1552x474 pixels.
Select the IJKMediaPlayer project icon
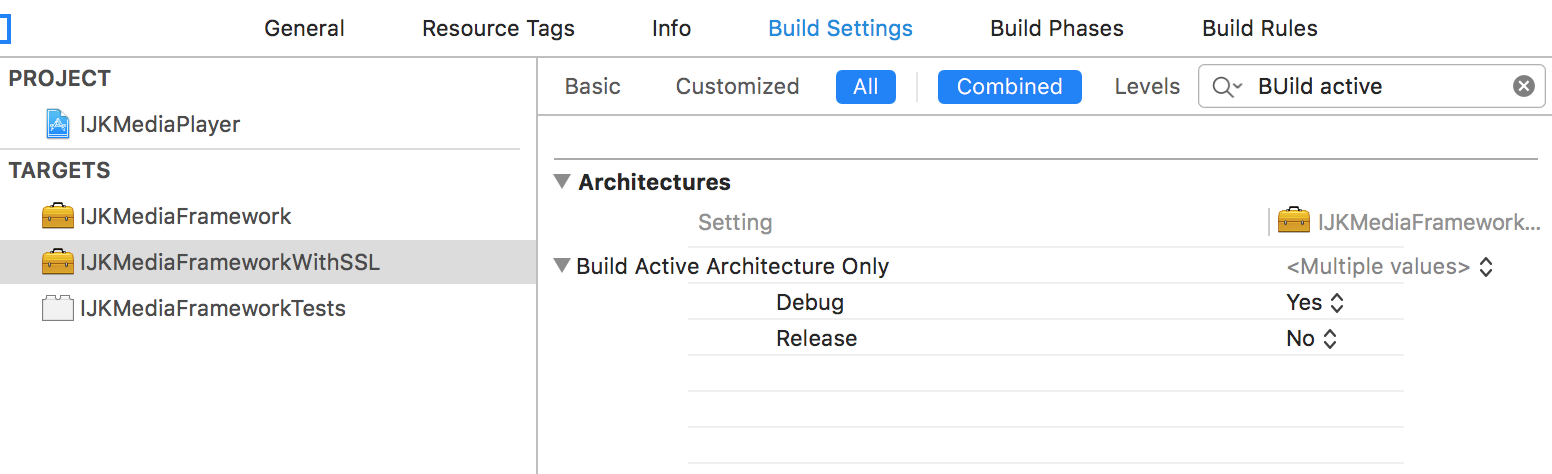59,124
